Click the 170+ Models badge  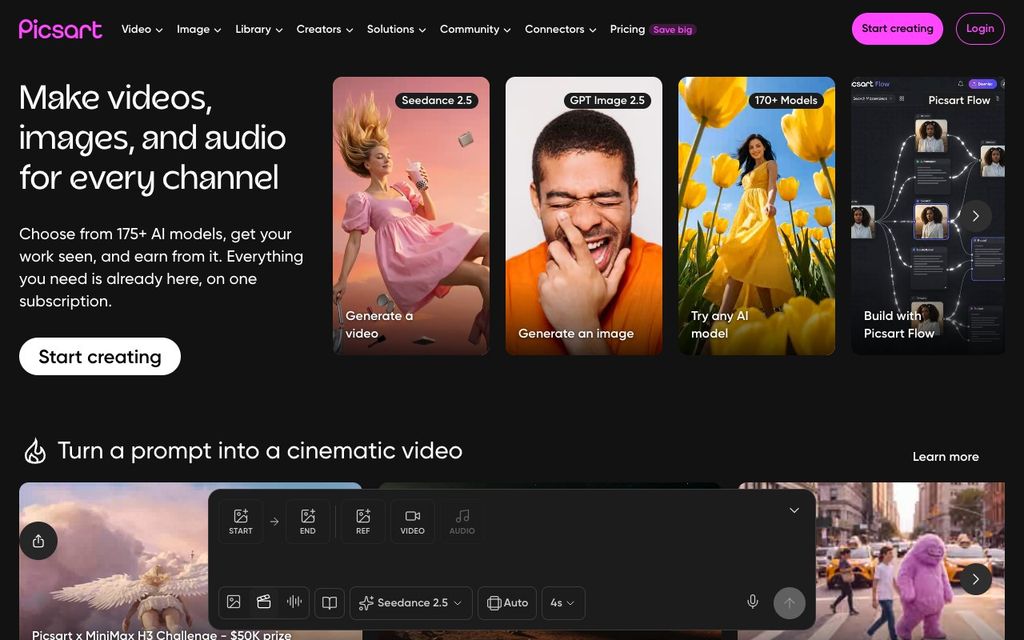pos(786,101)
